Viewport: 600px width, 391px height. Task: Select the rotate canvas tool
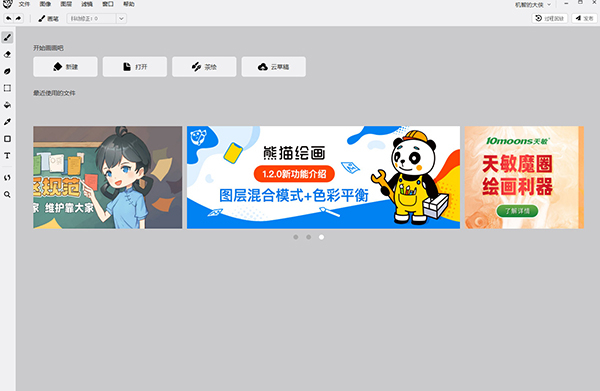[x=7, y=178]
